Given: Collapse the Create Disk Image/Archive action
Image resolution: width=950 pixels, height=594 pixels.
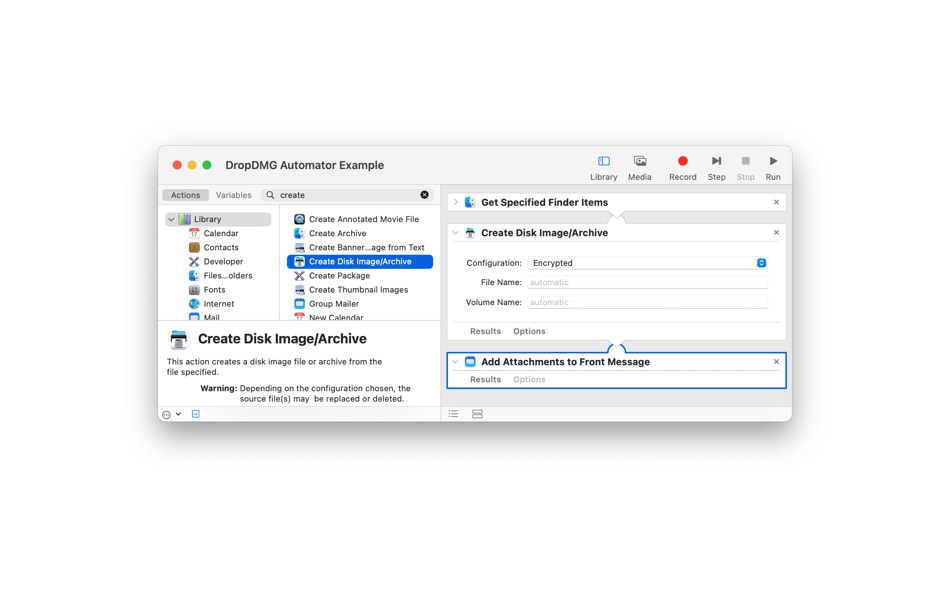Looking at the screenshot, I should point(456,233).
